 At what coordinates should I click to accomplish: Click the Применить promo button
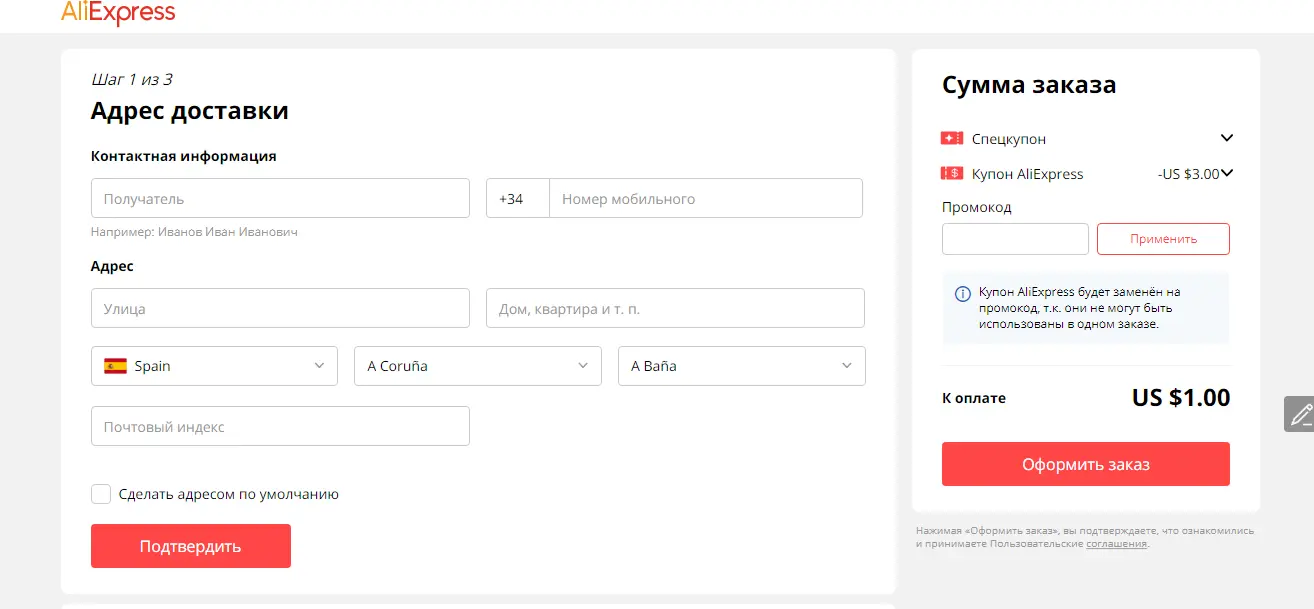coord(1163,239)
